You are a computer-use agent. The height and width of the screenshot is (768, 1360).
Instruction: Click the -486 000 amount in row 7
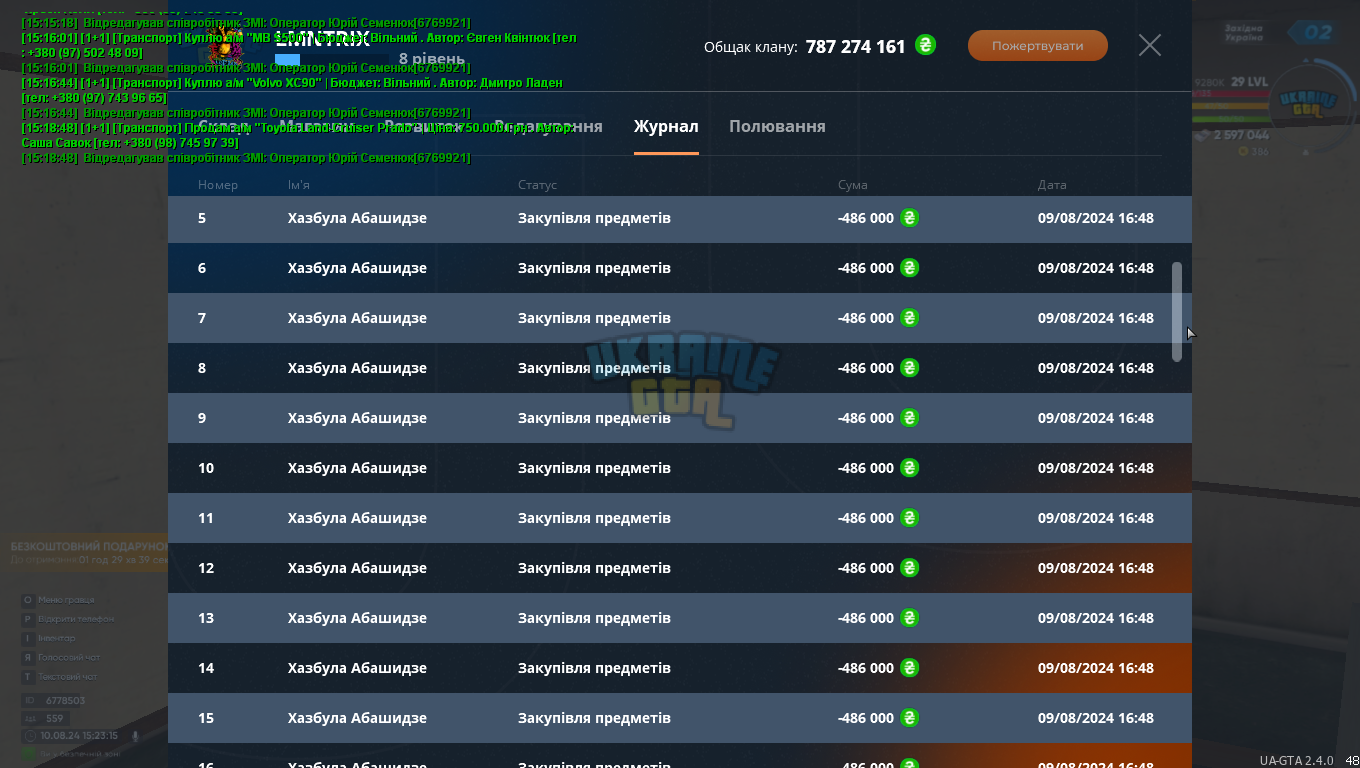pos(866,318)
